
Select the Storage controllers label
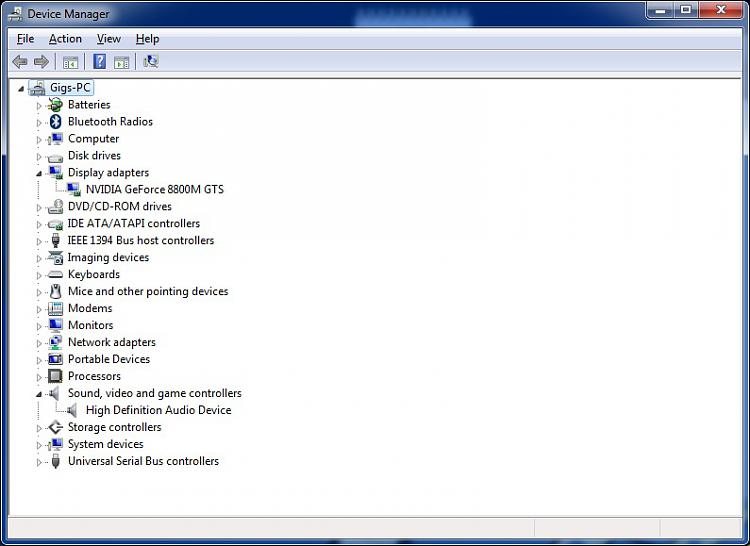114,427
